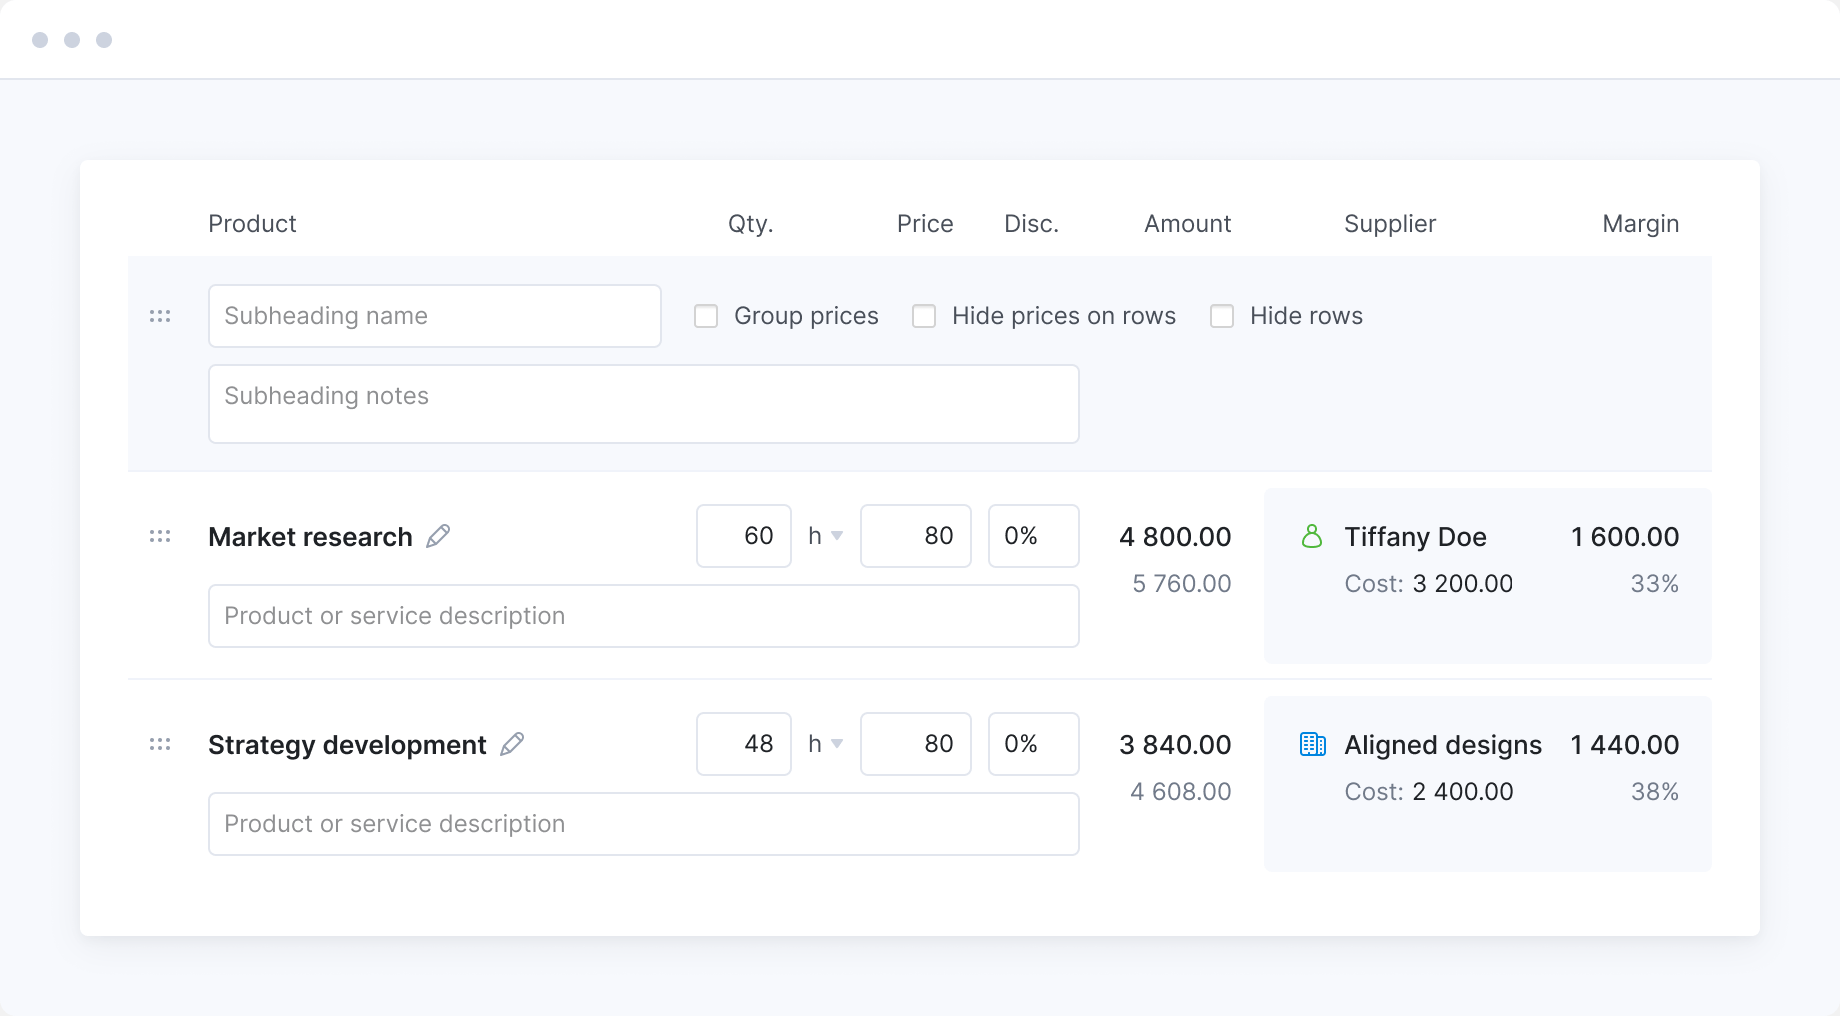Click the blue building icon by Aligned designs
The image size is (1840, 1016).
(x=1312, y=744)
